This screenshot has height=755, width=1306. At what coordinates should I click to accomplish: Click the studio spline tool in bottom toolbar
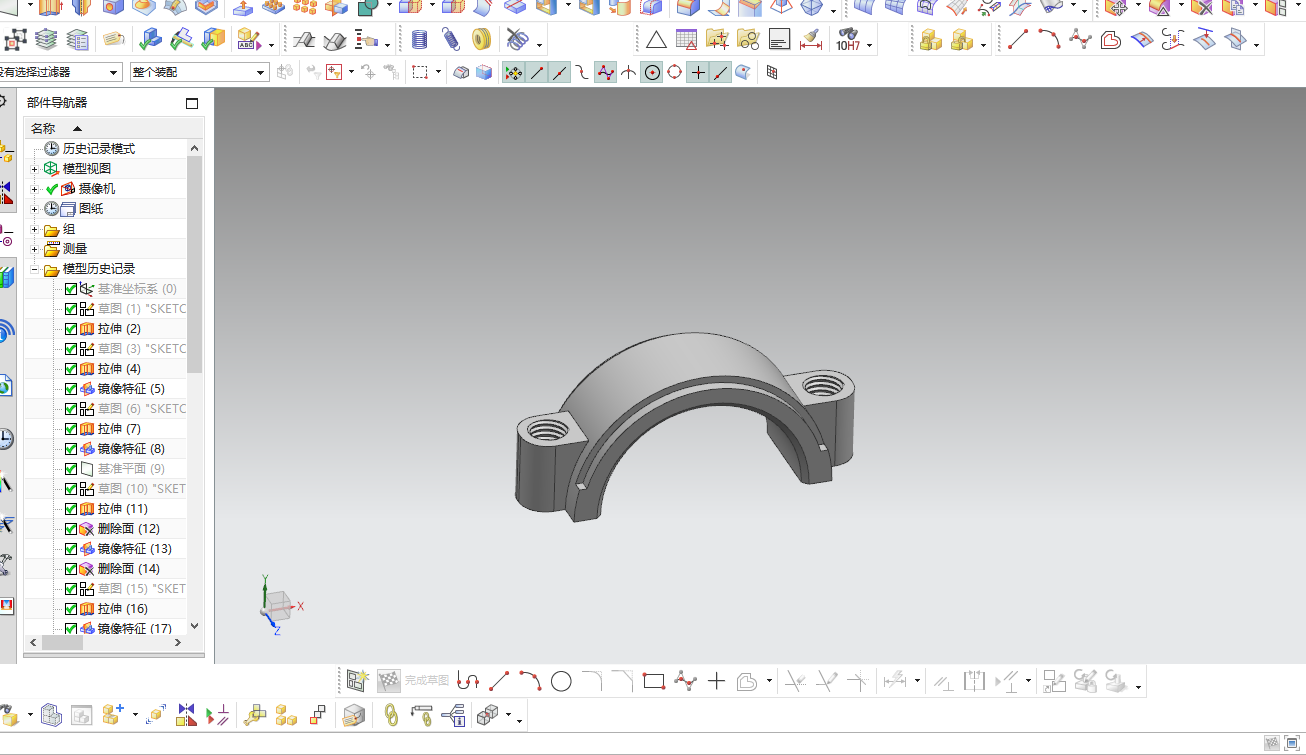coord(685,682)
